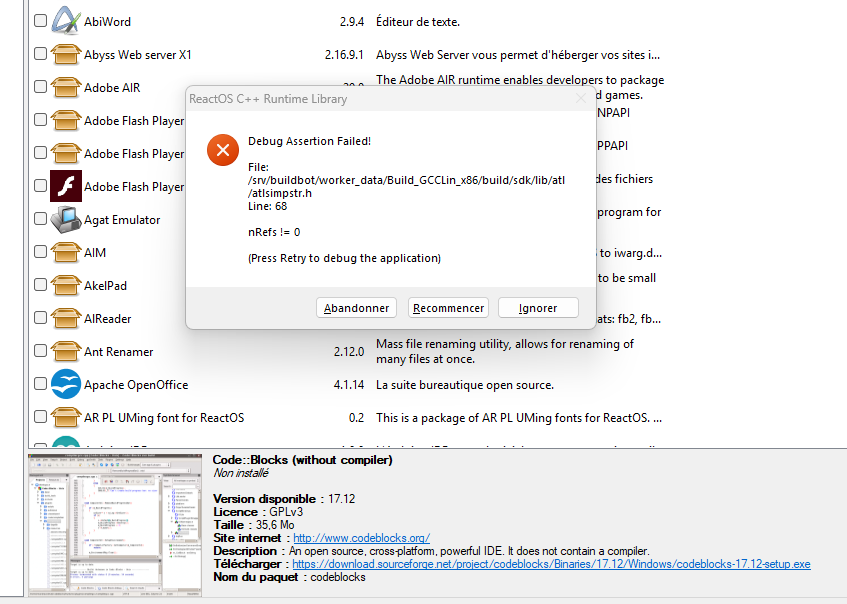This screenshot has height=604, width=847.
Task: Check the Adobe Flash Player NPAPI row checkbox
Action: [41, 119]
